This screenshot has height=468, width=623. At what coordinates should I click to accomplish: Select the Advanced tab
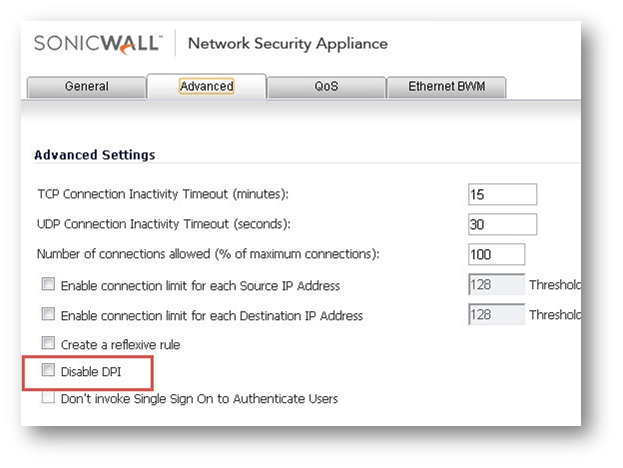(206, 87)
